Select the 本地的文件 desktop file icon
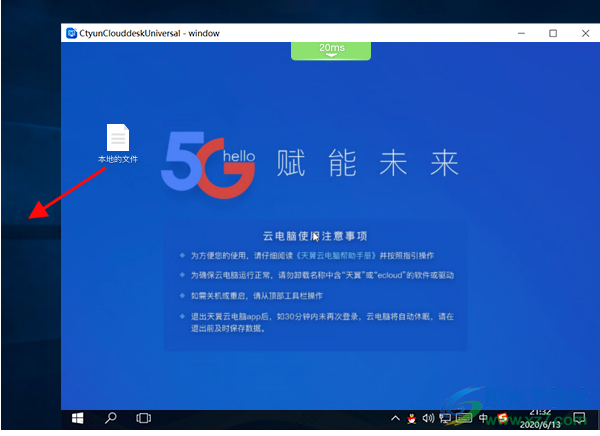 click(118, 143)
